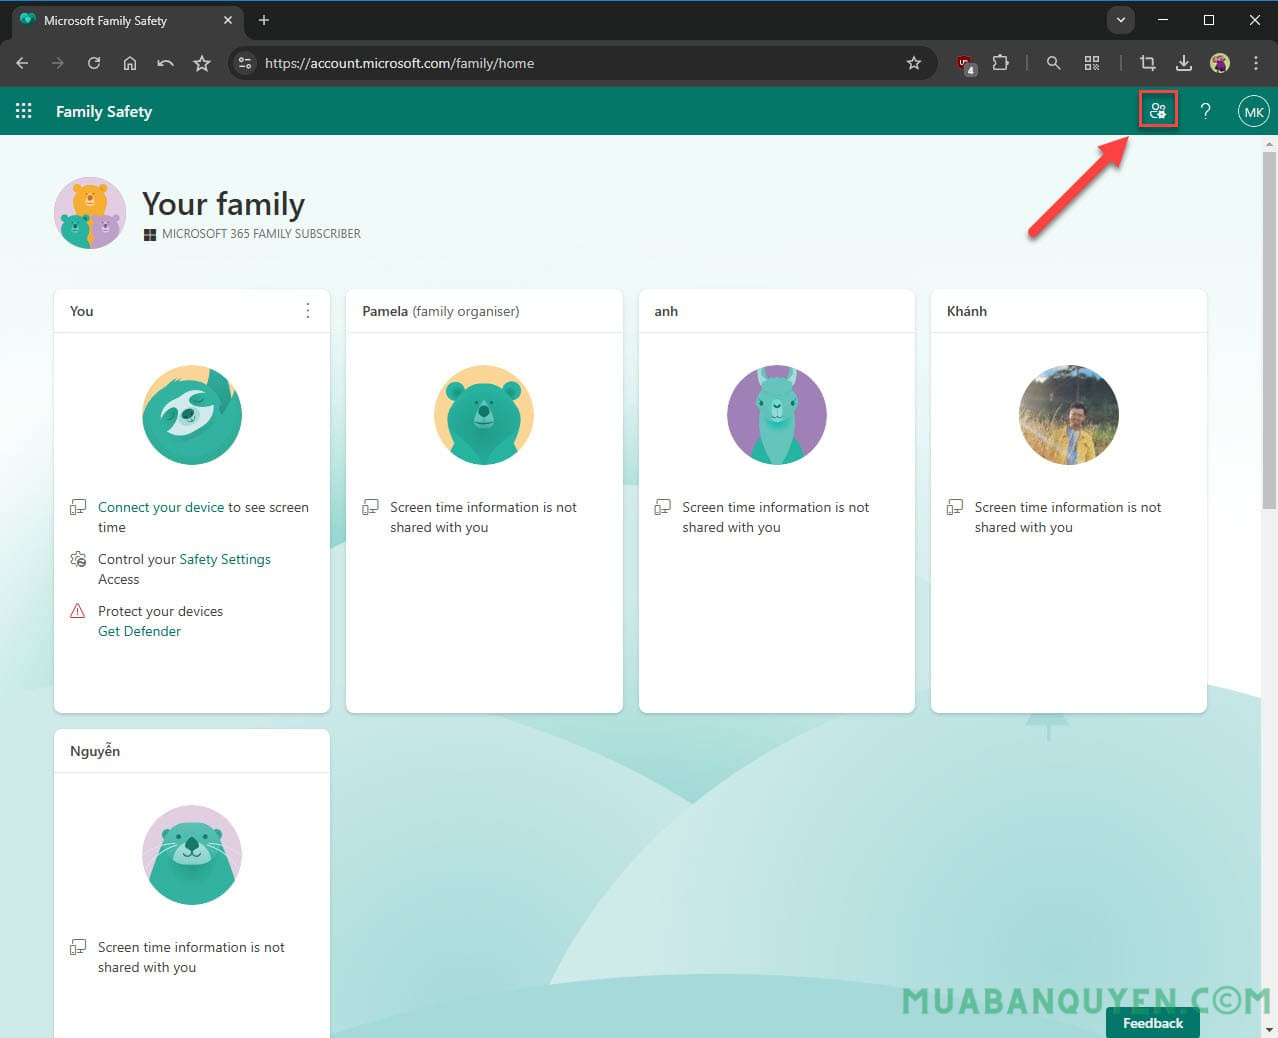Click the Nguyễn card header name
Viewport: 1278px width, 1038px height.
pyautogui.click(x=95, y=751)
